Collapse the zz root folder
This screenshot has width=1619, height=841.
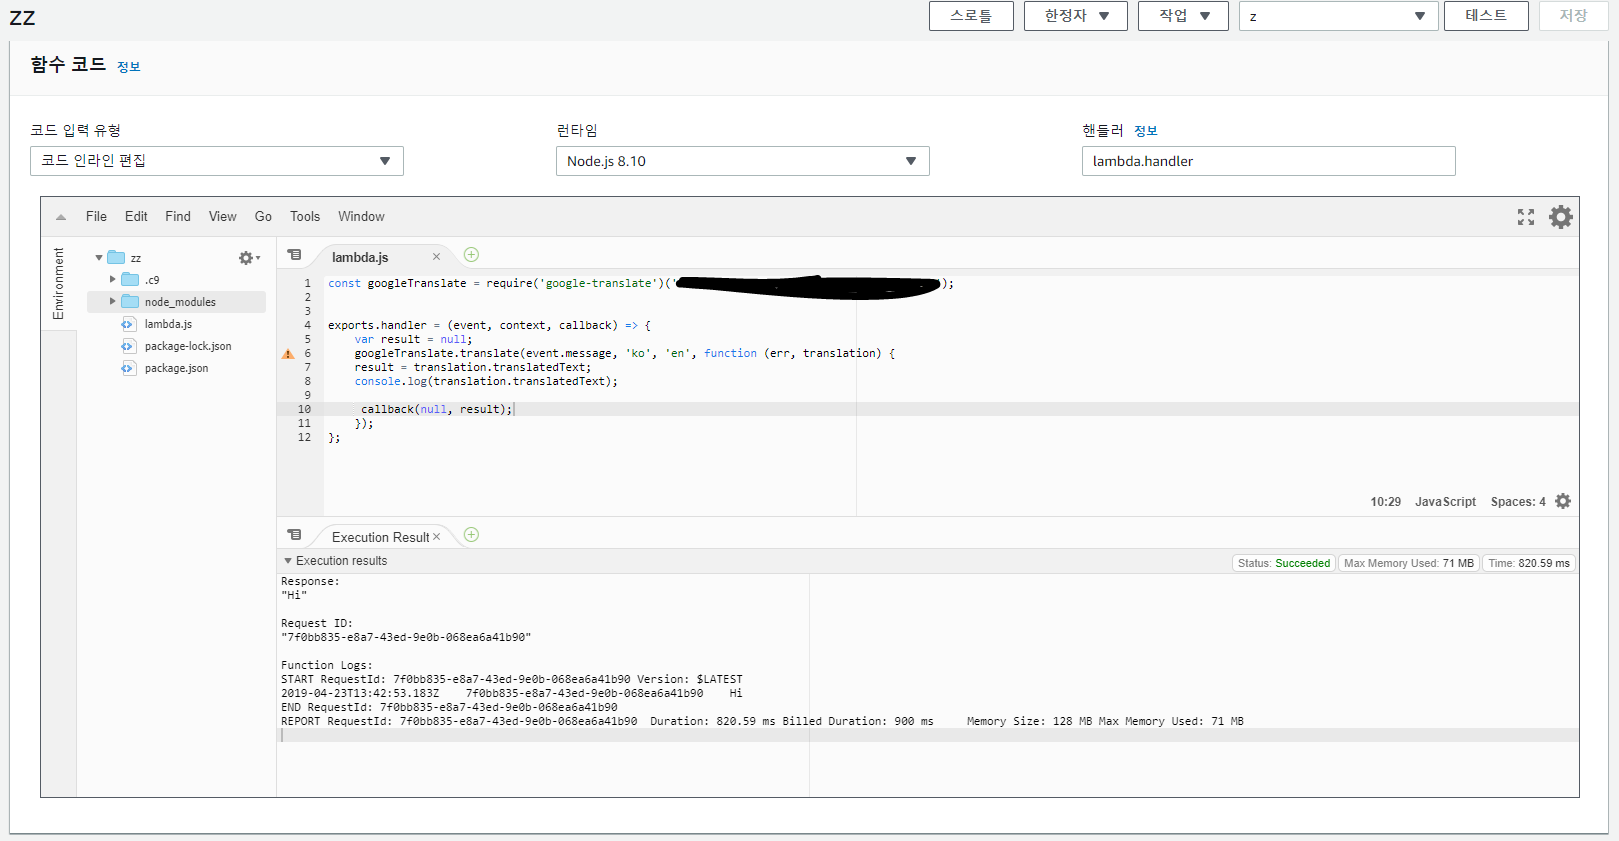click(x=99, y=258)
